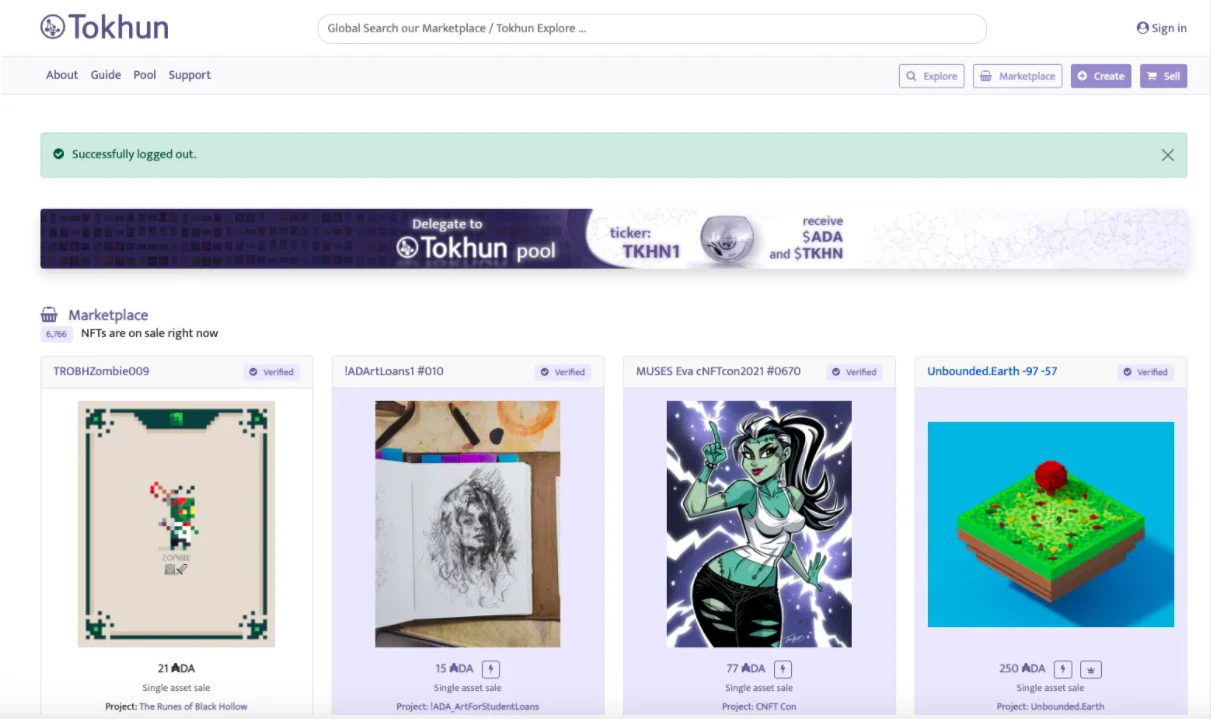Image resolution: width=1211 pixels, height=719 pixels.
Task: Click the Sell button
Action: tap(1163, 76)
